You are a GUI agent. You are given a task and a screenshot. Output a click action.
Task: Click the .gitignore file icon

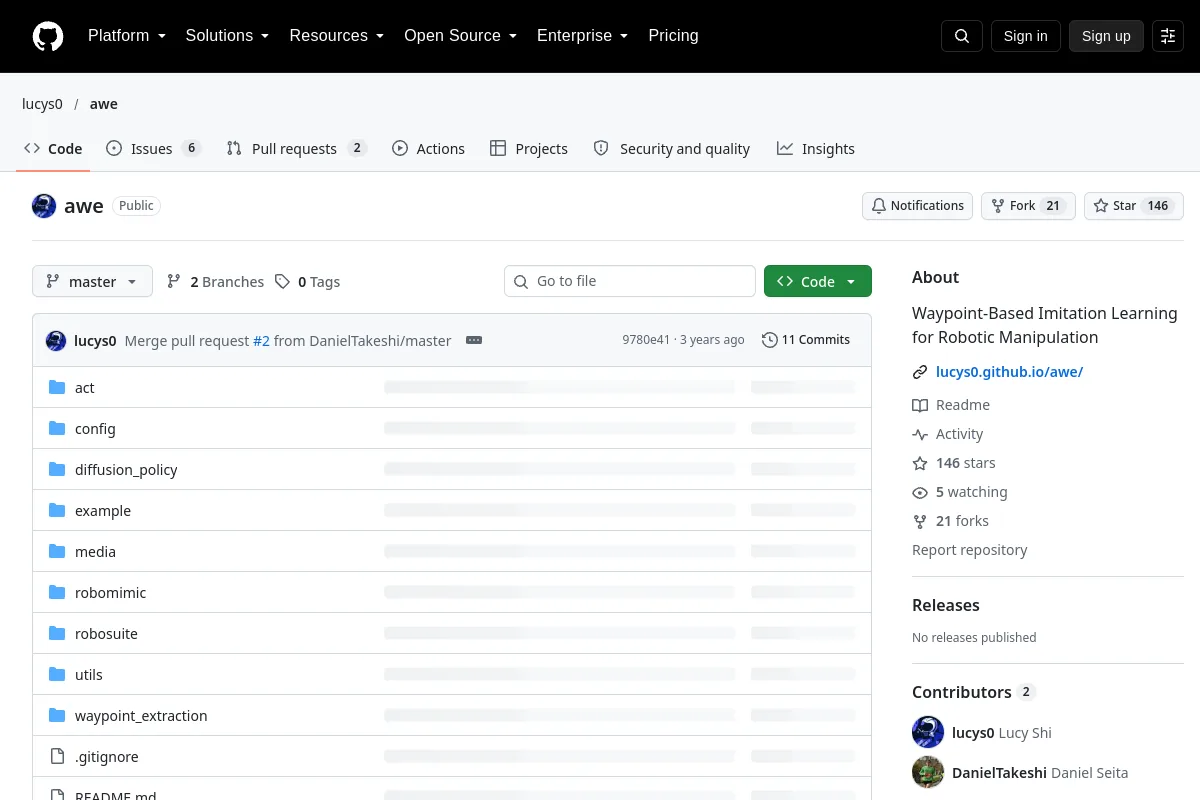tap(57, 756)
